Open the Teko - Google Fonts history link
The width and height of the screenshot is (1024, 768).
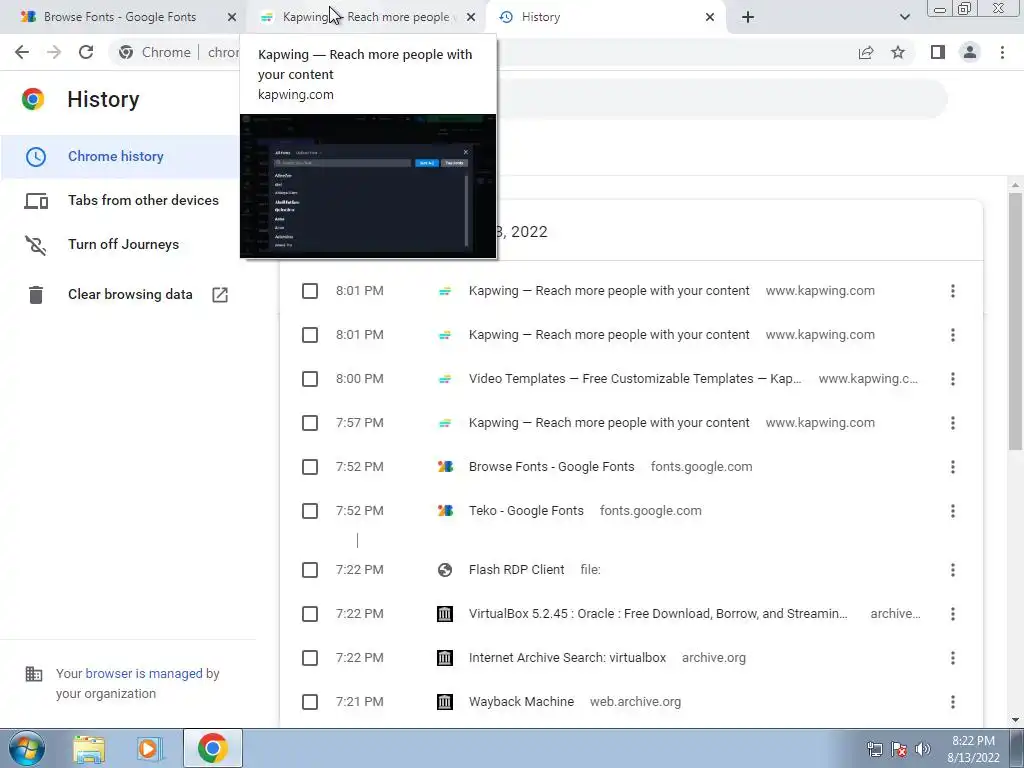coord(526,511)
